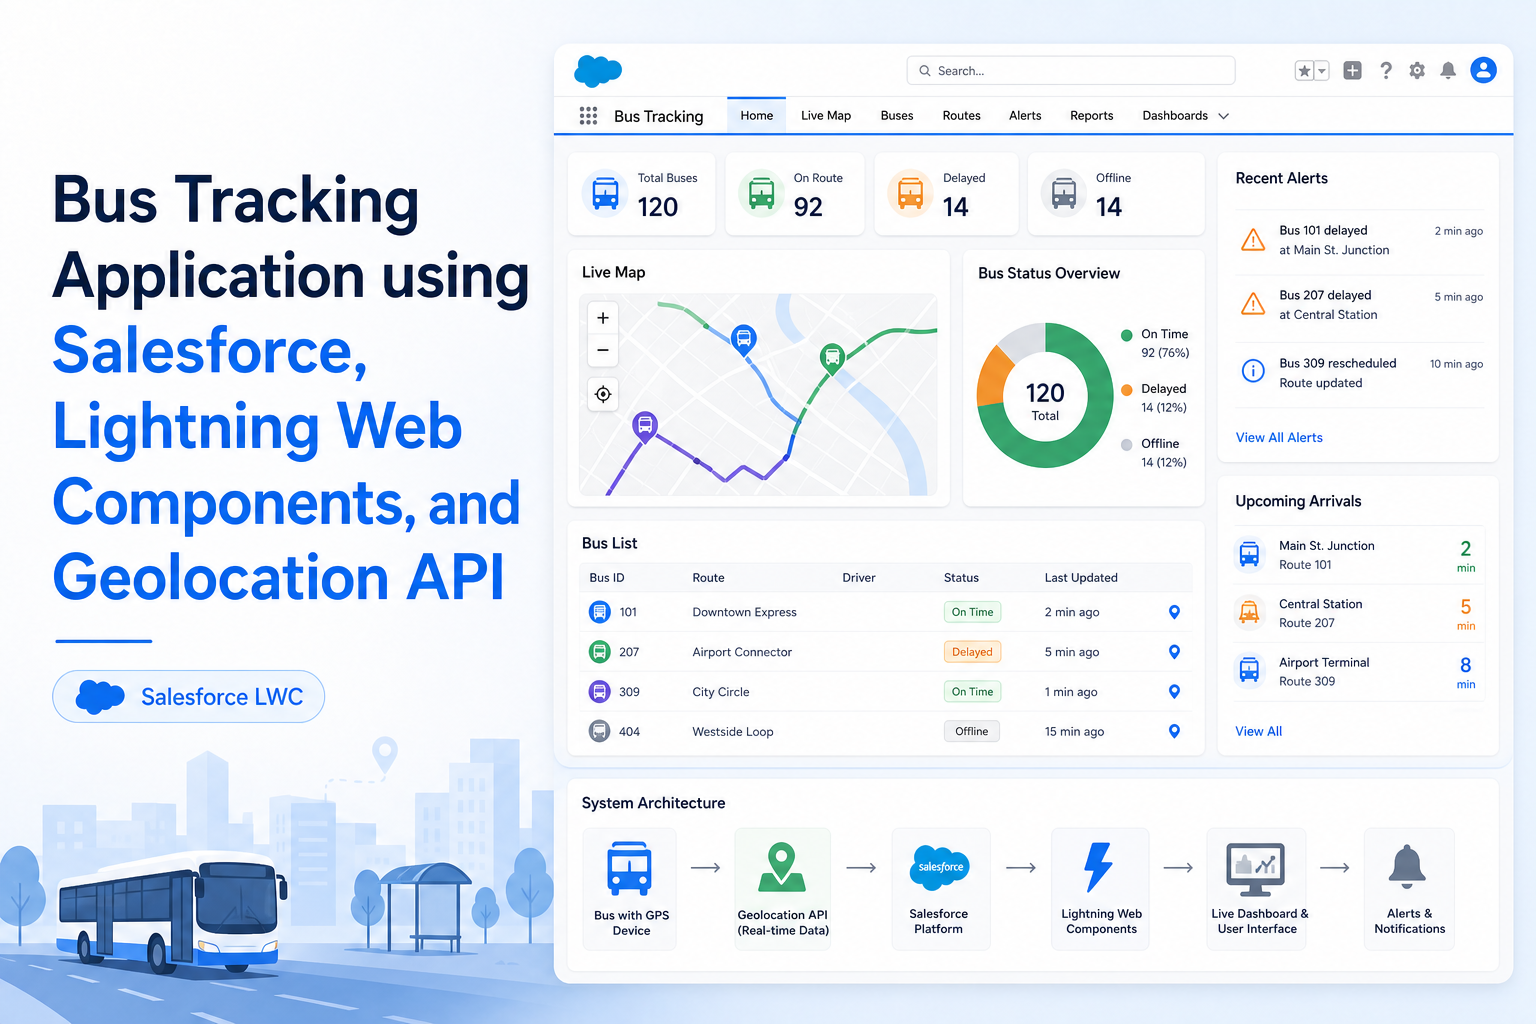Click the Bus with GPS Device architecture icon
This screenshot has height=1024, width=1536.
tap(630, 868)
